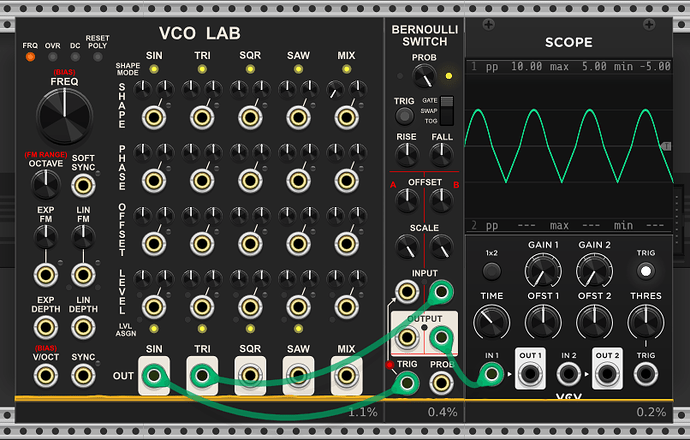Toggle the Scope TRIG button
The image size is (690, 440).
pyautogui.click(x=645, y=271)
